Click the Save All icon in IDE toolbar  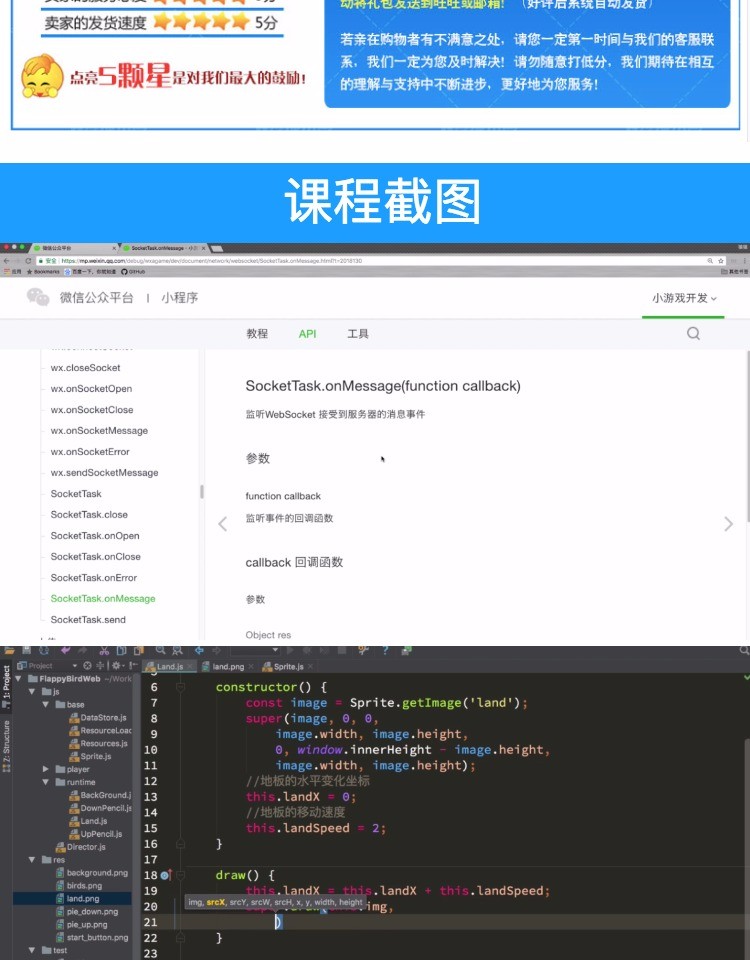click(26, 650)
